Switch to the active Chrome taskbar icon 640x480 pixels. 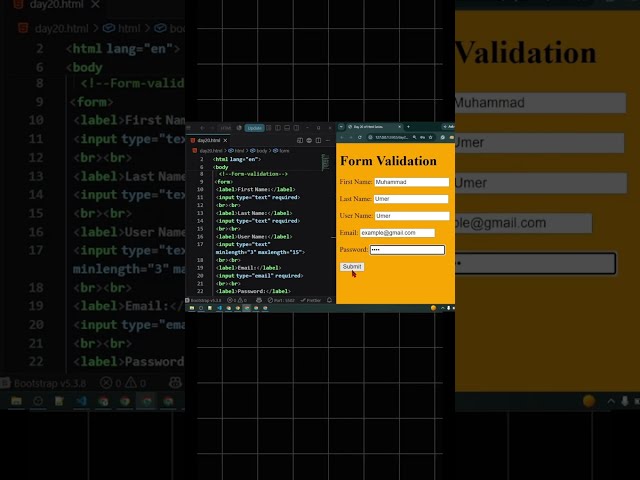point(247,308)
